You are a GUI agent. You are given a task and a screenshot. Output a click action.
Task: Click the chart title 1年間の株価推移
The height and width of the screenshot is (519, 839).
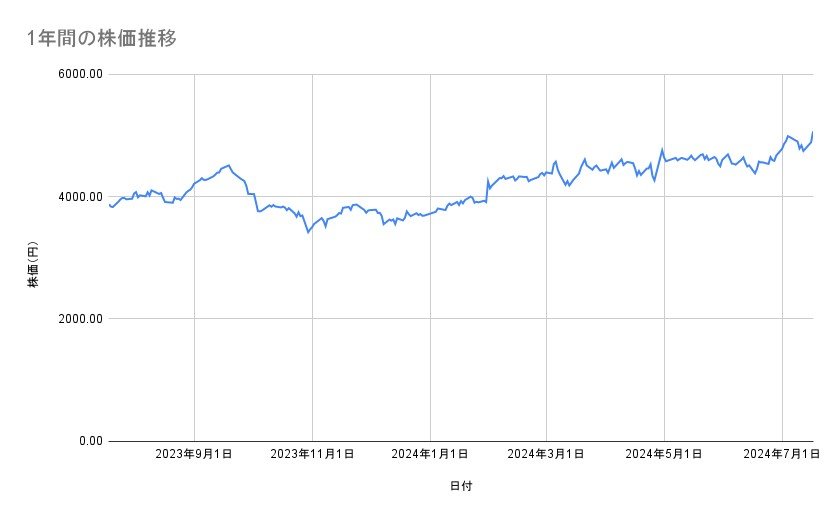pos(104,38)
